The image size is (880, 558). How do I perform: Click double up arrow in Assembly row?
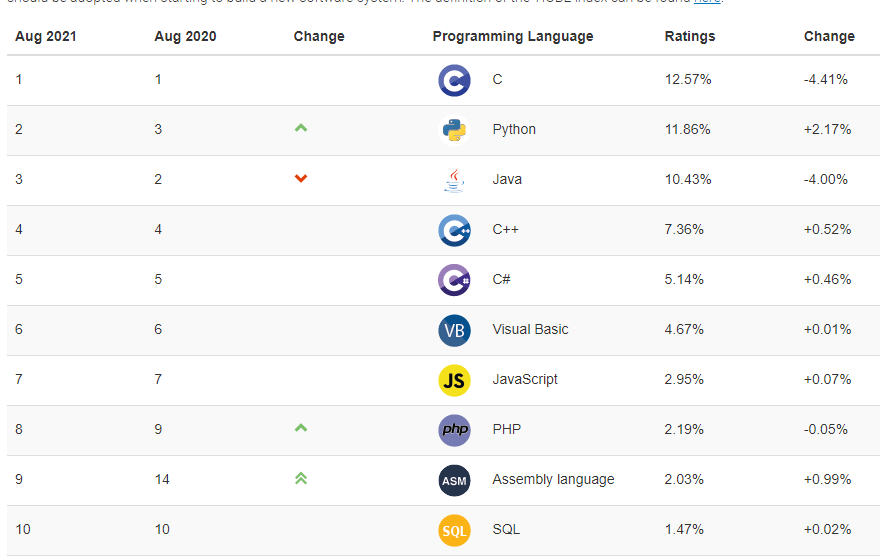coord(301,478)
